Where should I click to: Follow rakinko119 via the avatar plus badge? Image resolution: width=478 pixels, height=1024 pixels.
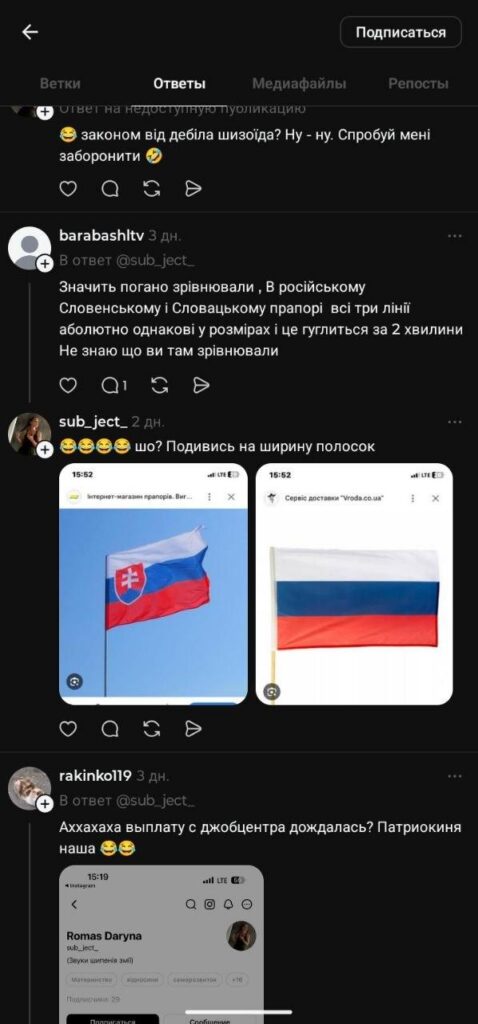click(x=44, y=804)
